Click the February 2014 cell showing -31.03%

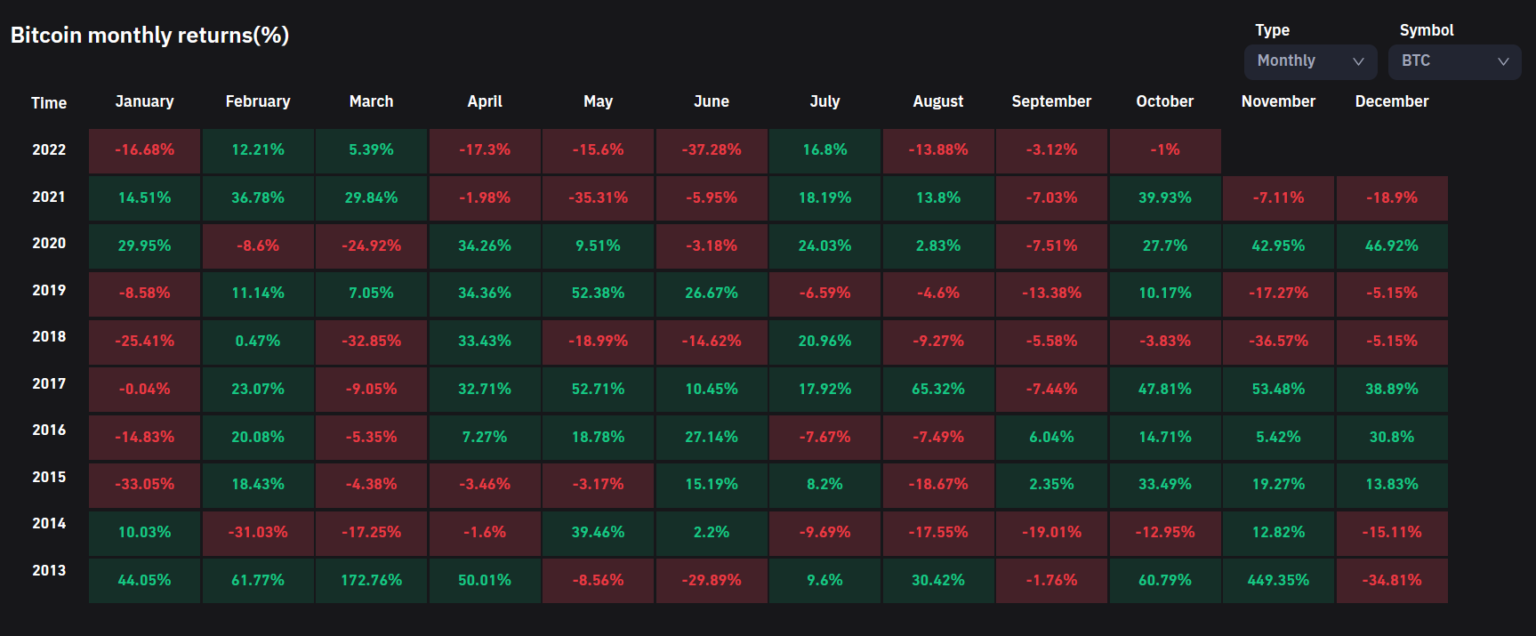coord(258,532)
